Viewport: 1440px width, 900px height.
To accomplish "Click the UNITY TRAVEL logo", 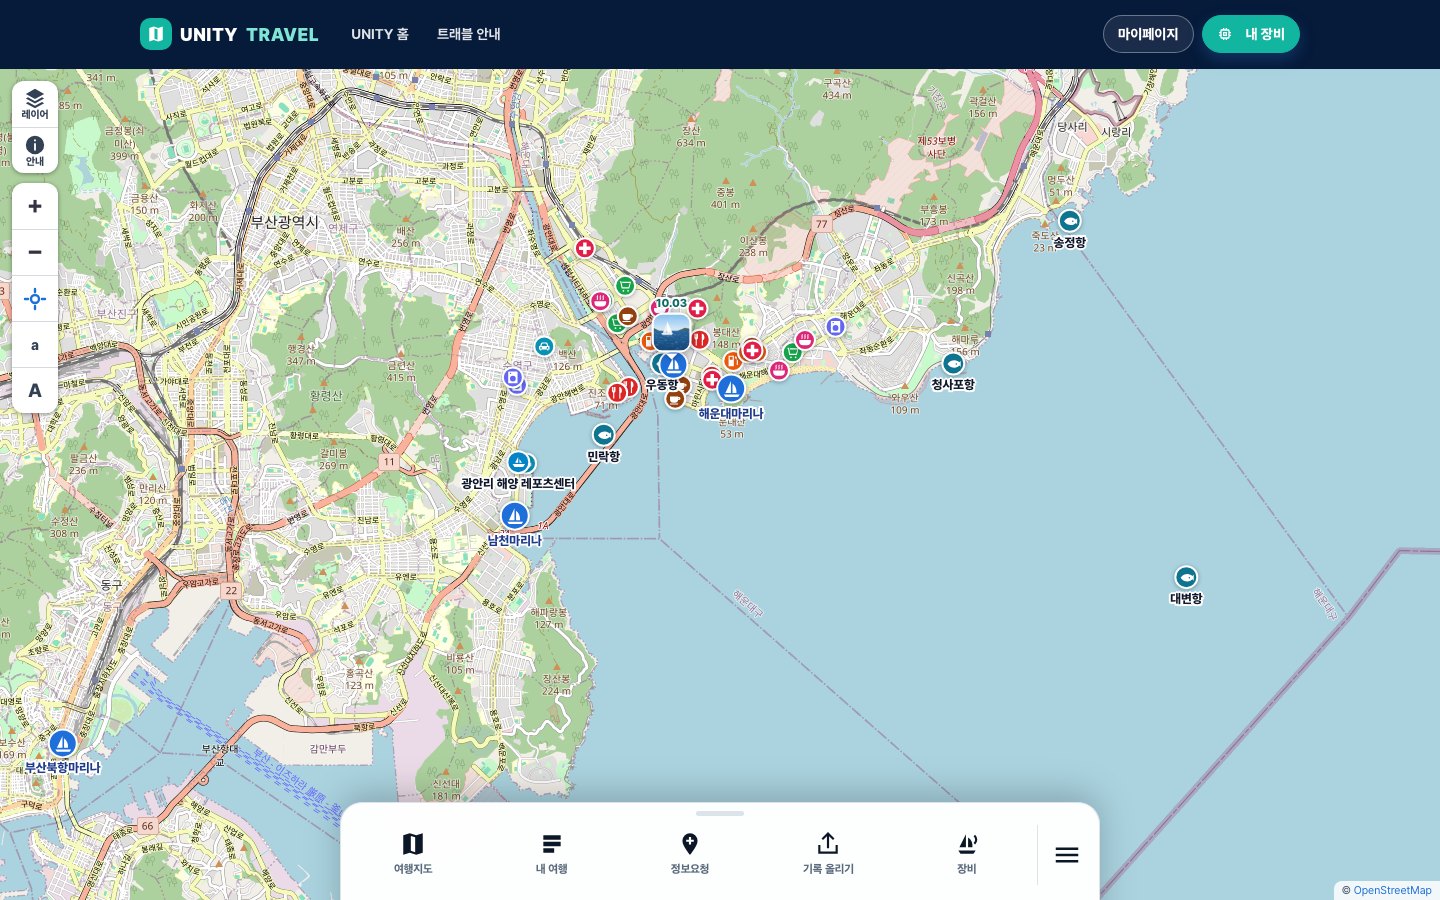I will point(229,34).
